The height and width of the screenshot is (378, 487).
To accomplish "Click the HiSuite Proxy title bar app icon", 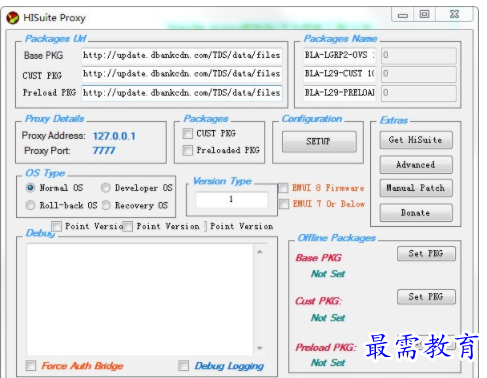I will point(13,18).
